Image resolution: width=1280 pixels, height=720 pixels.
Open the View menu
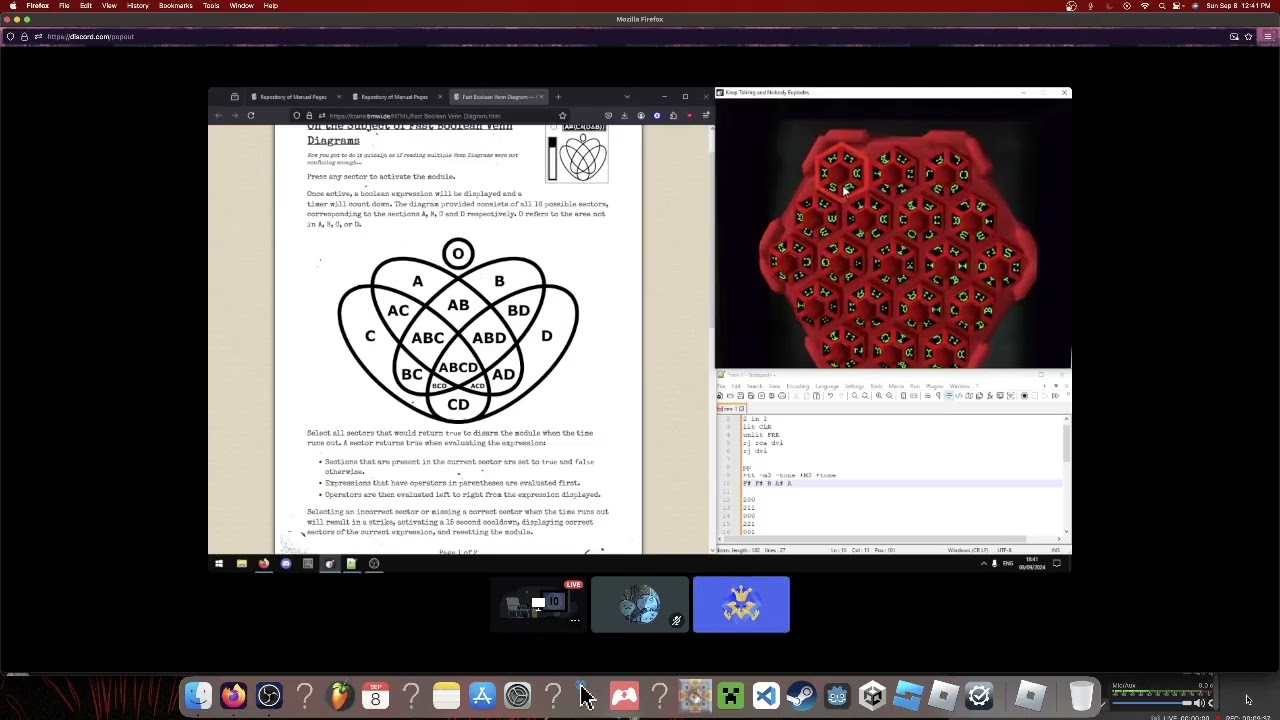[x=109, y=6]
